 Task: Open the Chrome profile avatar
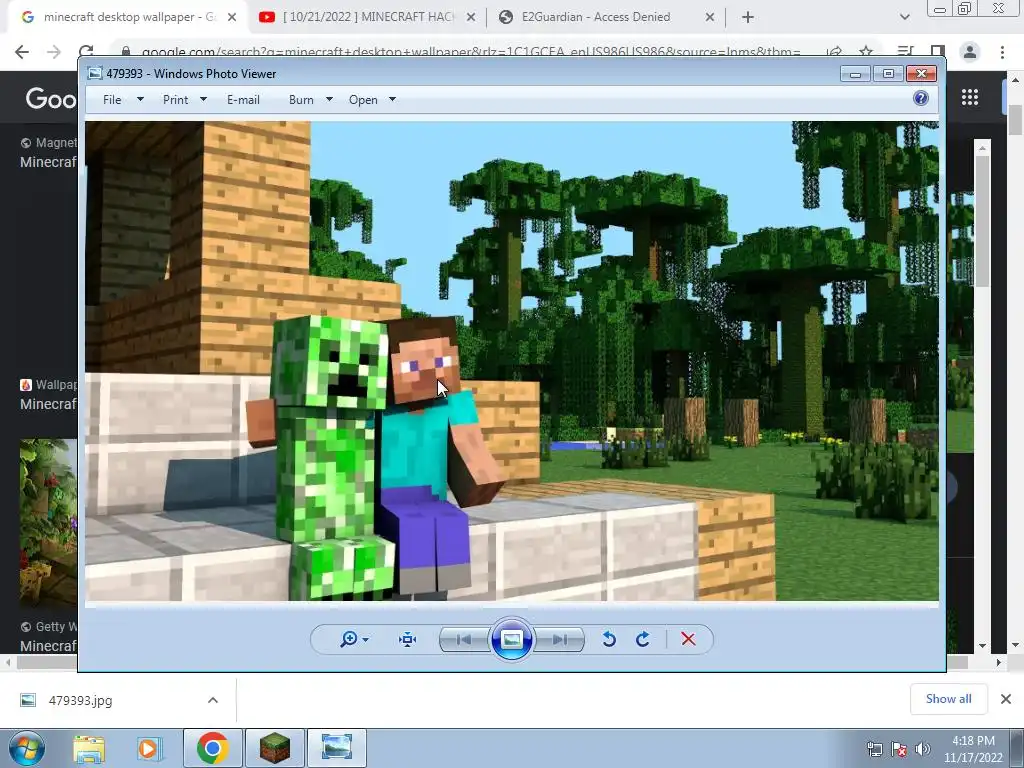pyautogui.click(x=970, y=52)
